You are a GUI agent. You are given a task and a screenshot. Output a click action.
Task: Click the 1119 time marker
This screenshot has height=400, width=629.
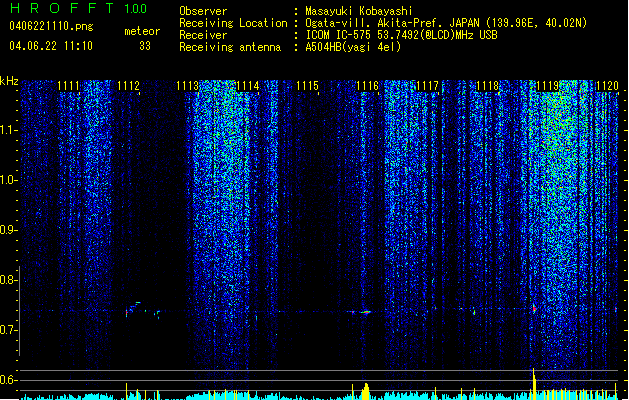pos(547,86)
